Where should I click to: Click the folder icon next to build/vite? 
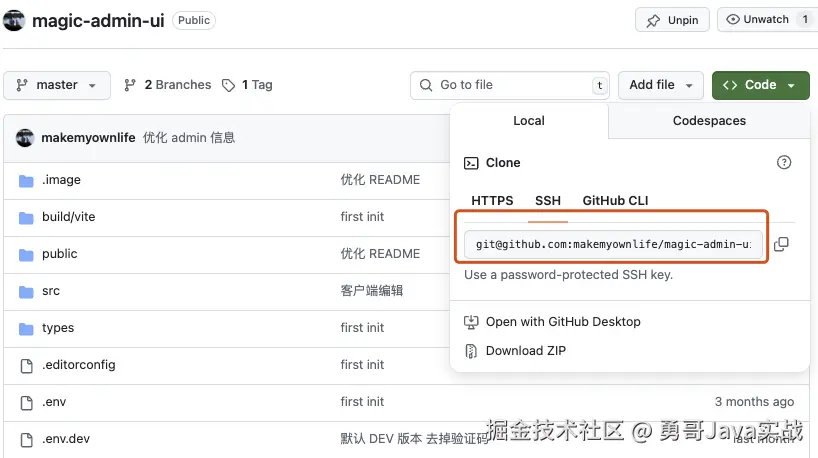pos(26,218)
